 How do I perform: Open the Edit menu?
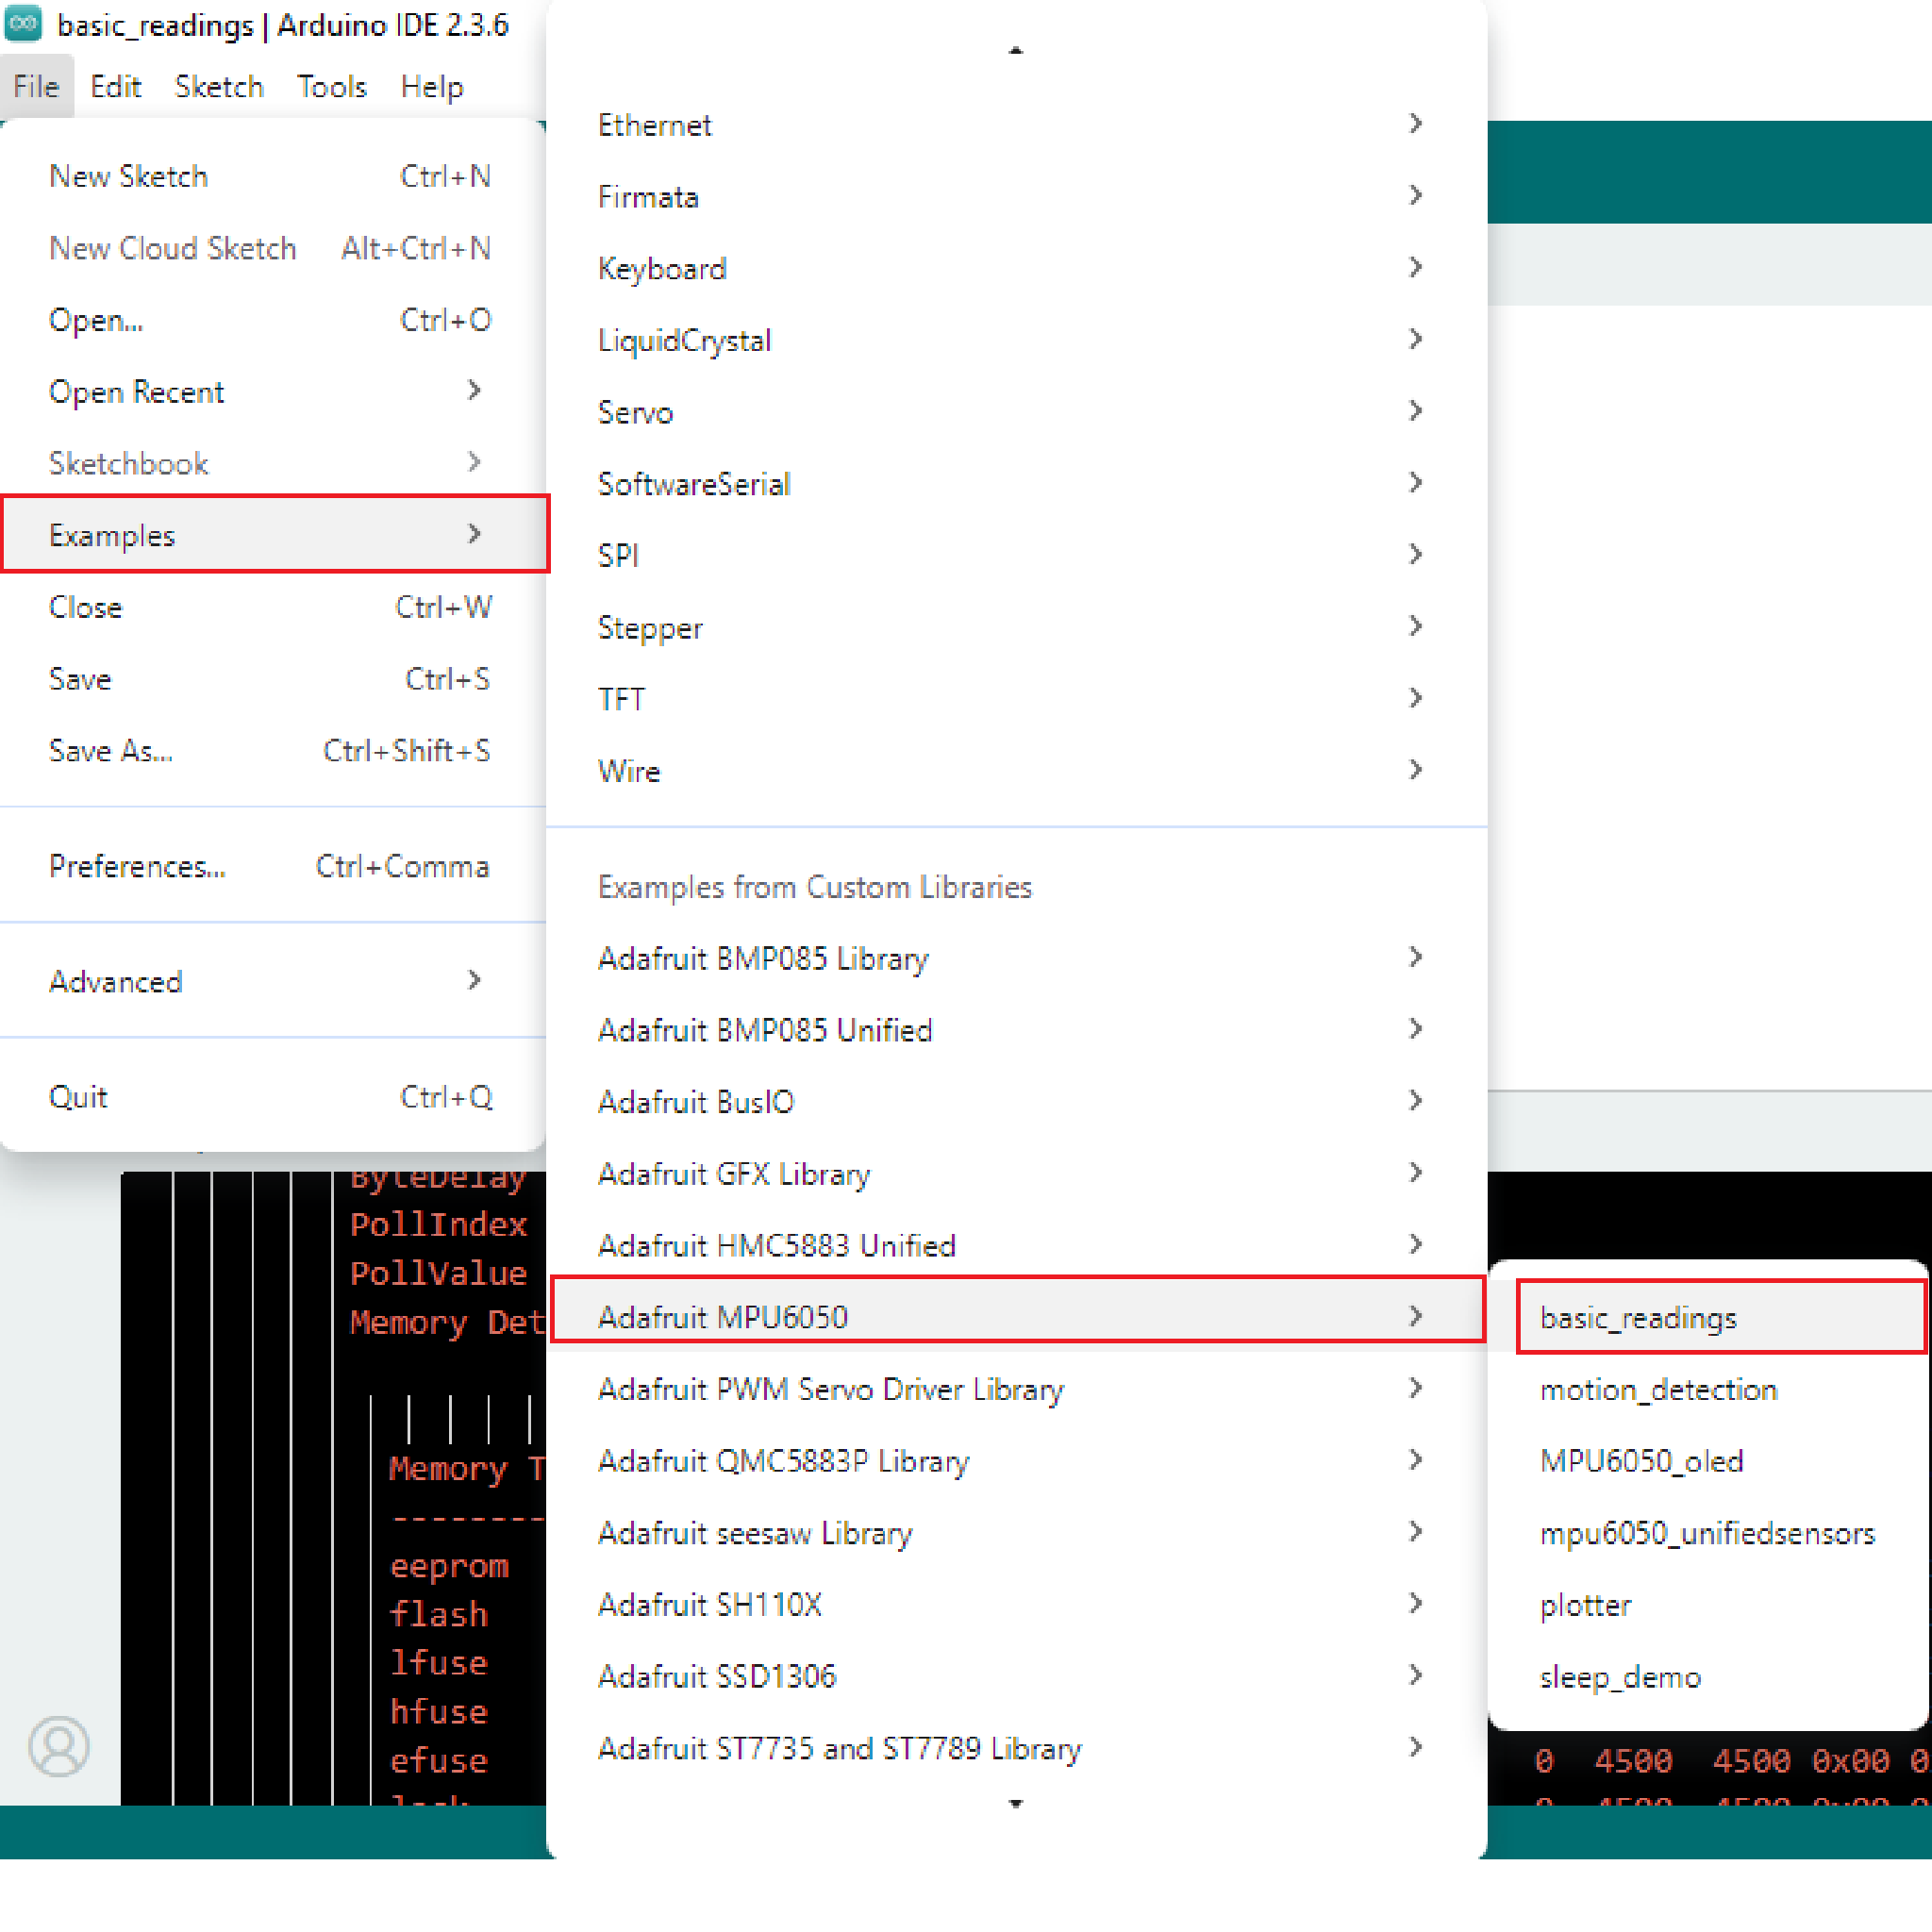(x=115, y=87)
